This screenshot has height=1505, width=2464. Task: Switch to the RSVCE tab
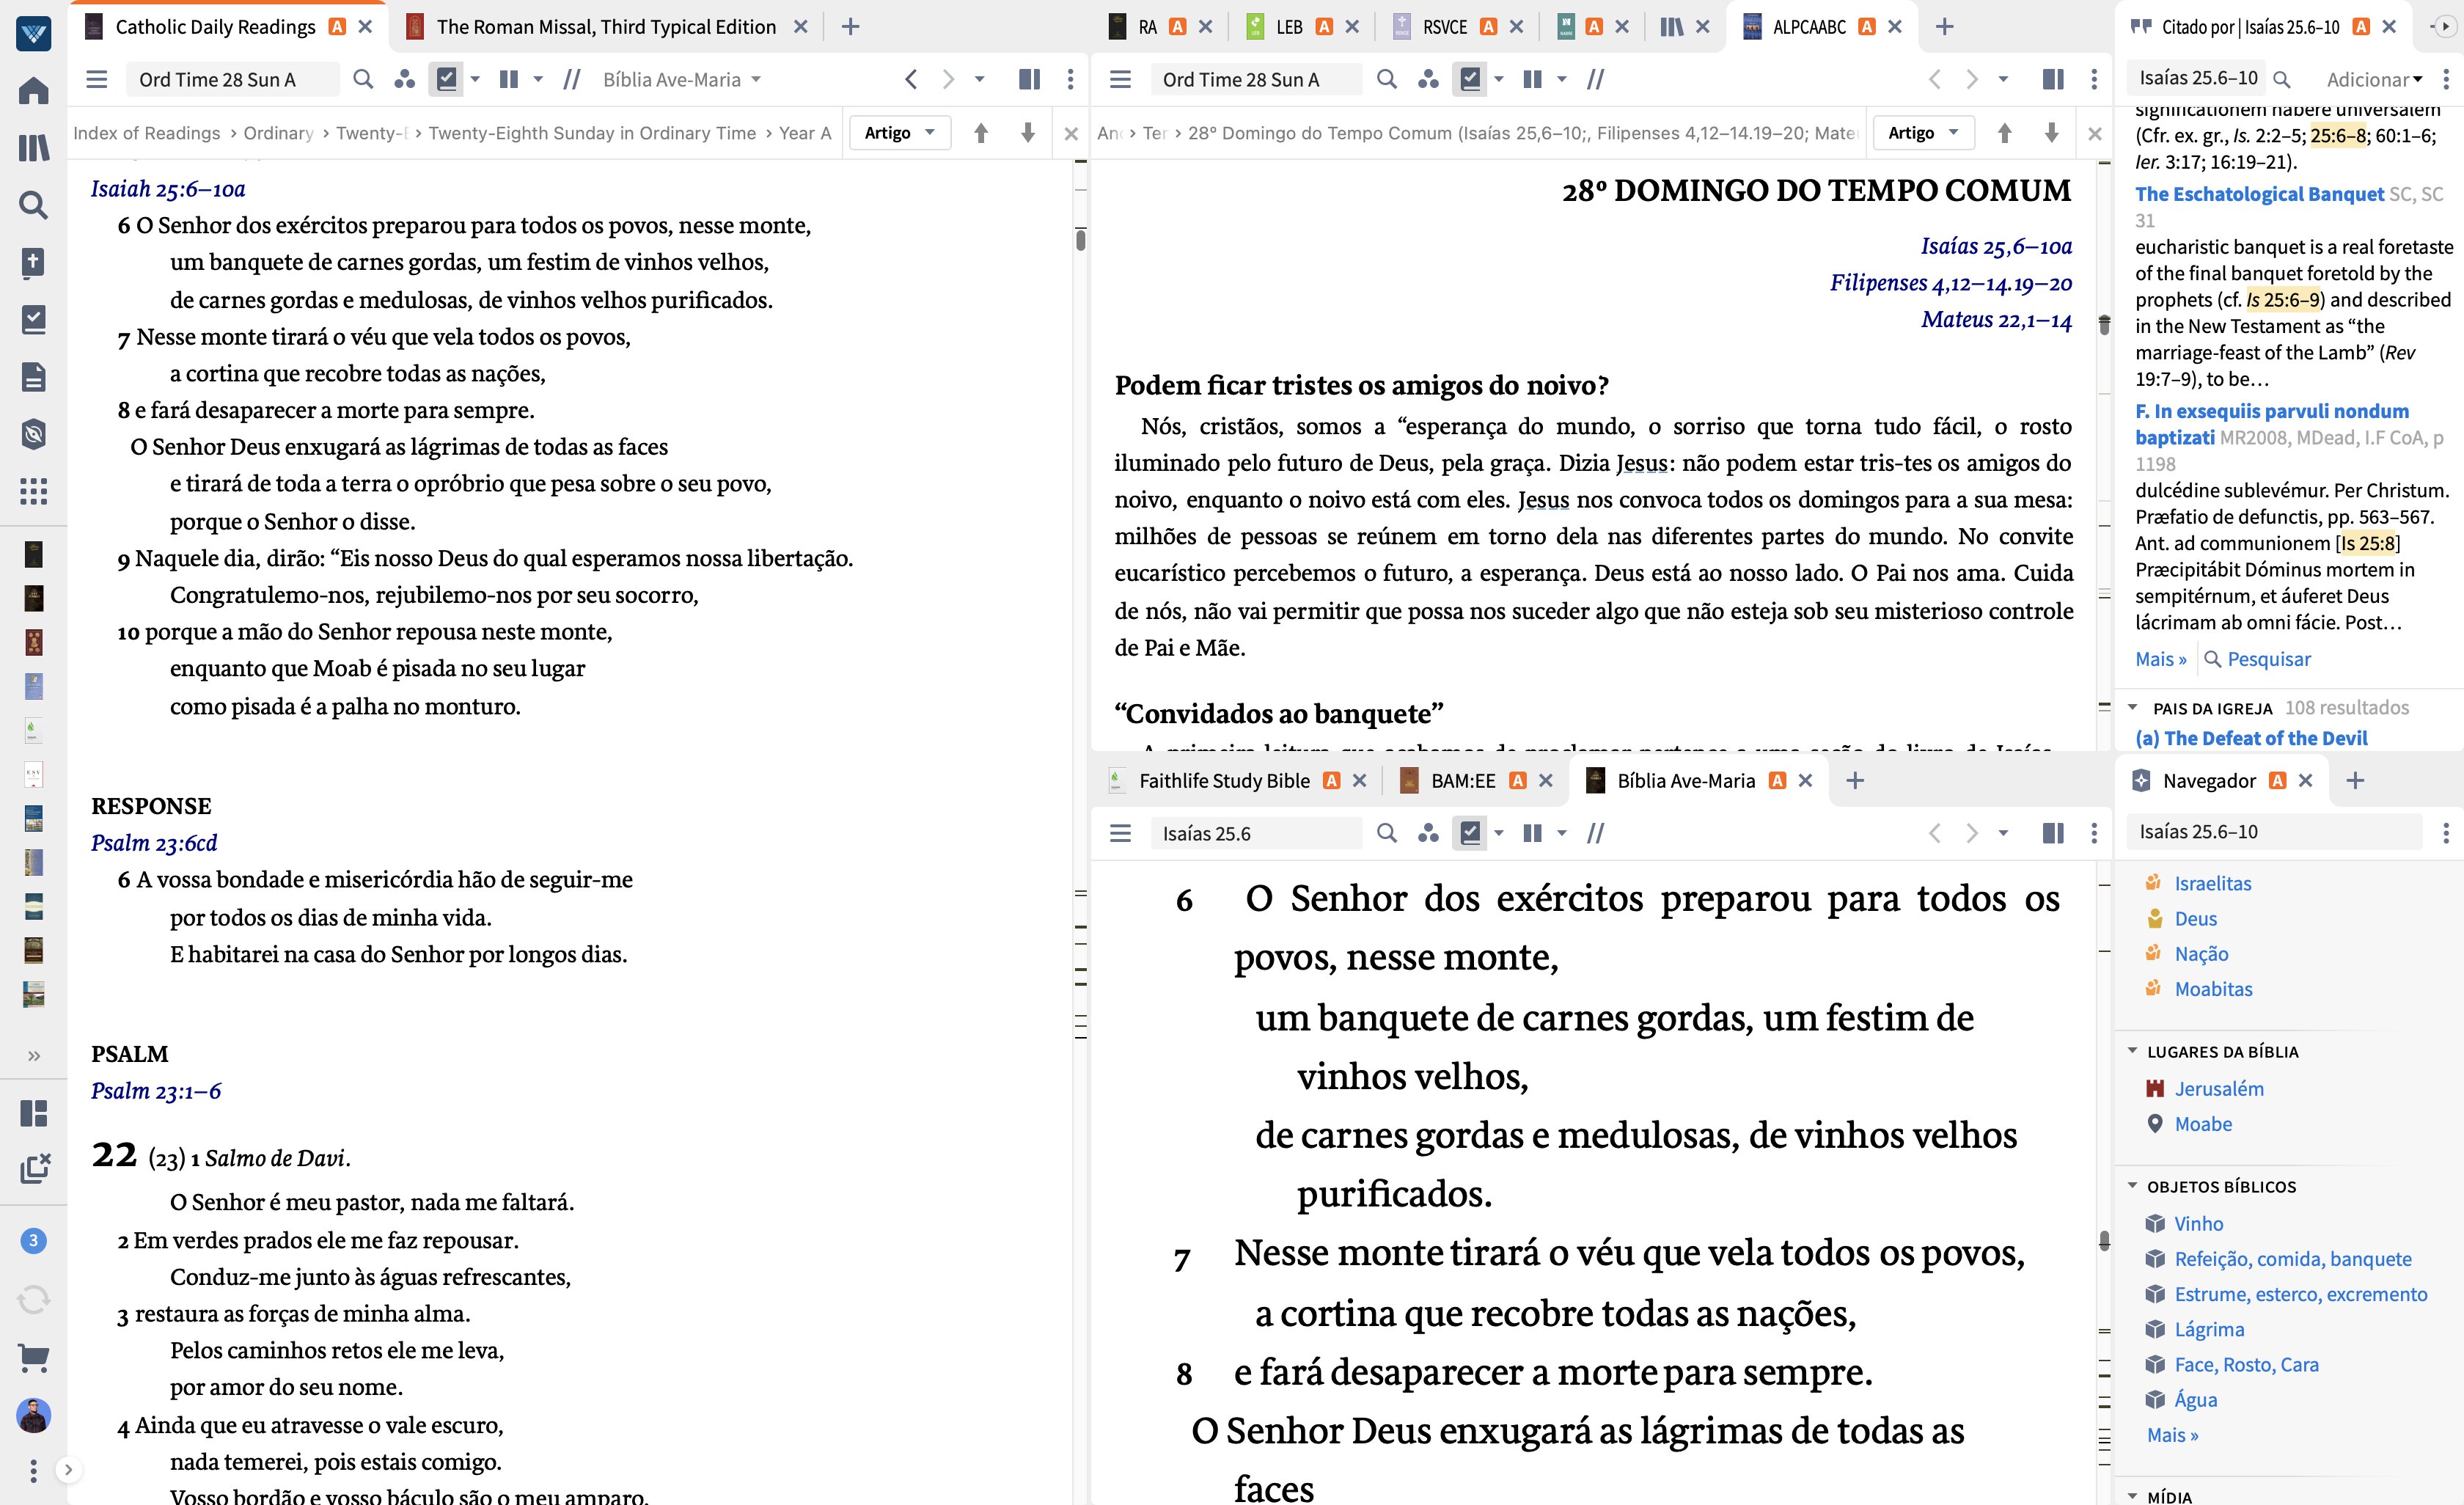point(1445,27)
